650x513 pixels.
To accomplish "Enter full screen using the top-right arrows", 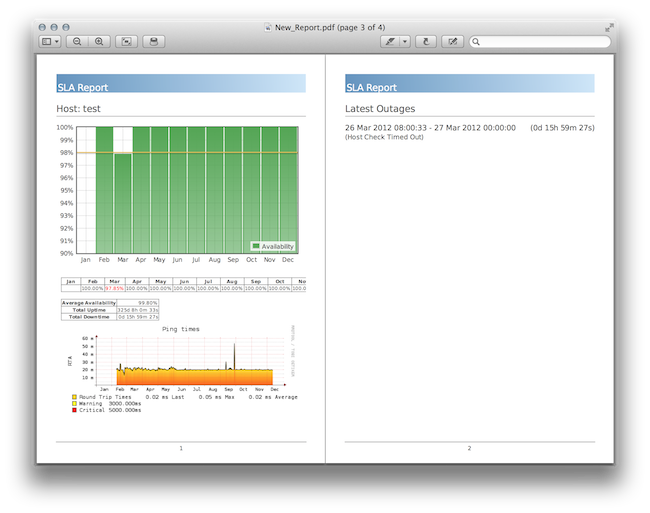I will coord(608,28).
